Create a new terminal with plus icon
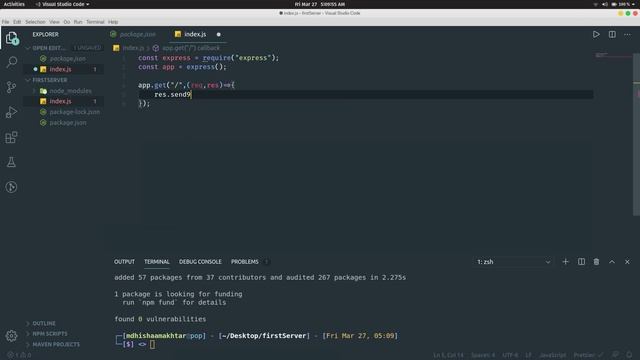Viewport: 640px width, 360px height. click(x=565, y=262)
